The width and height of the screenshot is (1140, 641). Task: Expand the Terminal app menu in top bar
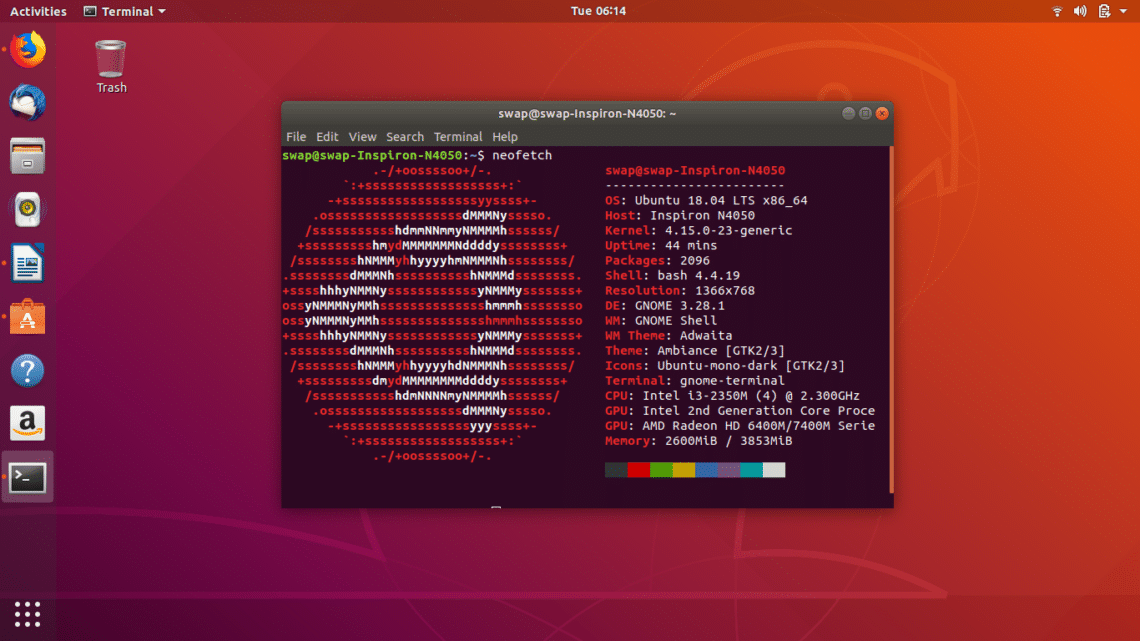(124, 11)
